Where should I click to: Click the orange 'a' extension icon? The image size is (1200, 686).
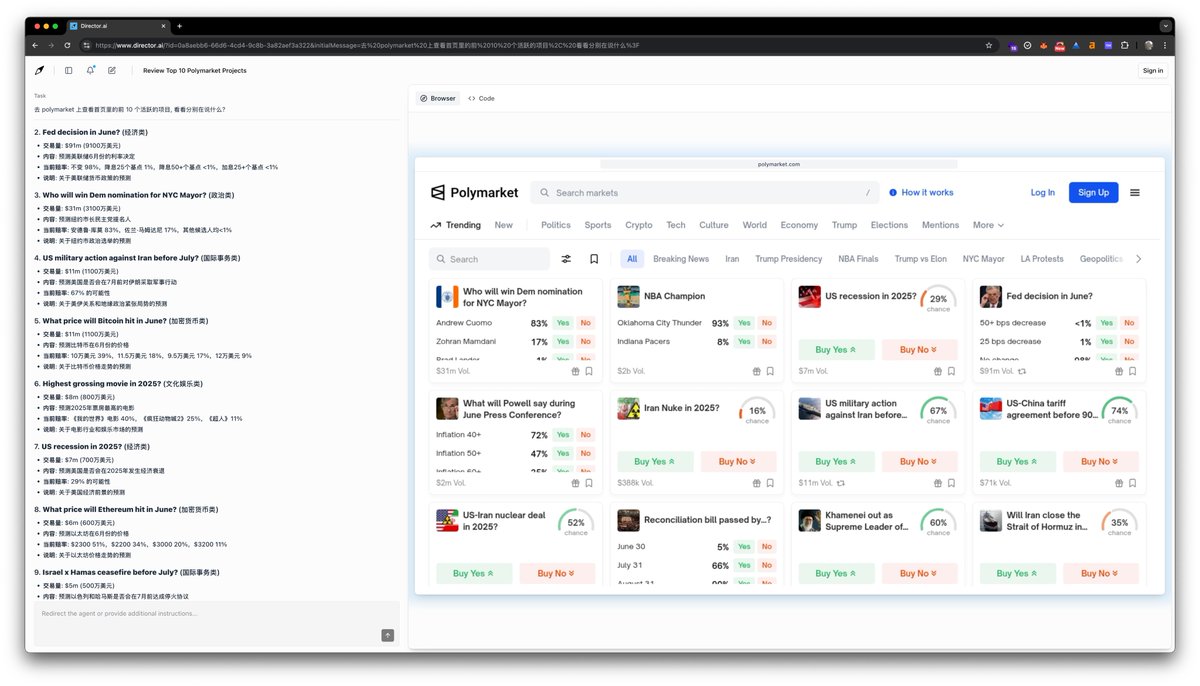point(1092,45)
